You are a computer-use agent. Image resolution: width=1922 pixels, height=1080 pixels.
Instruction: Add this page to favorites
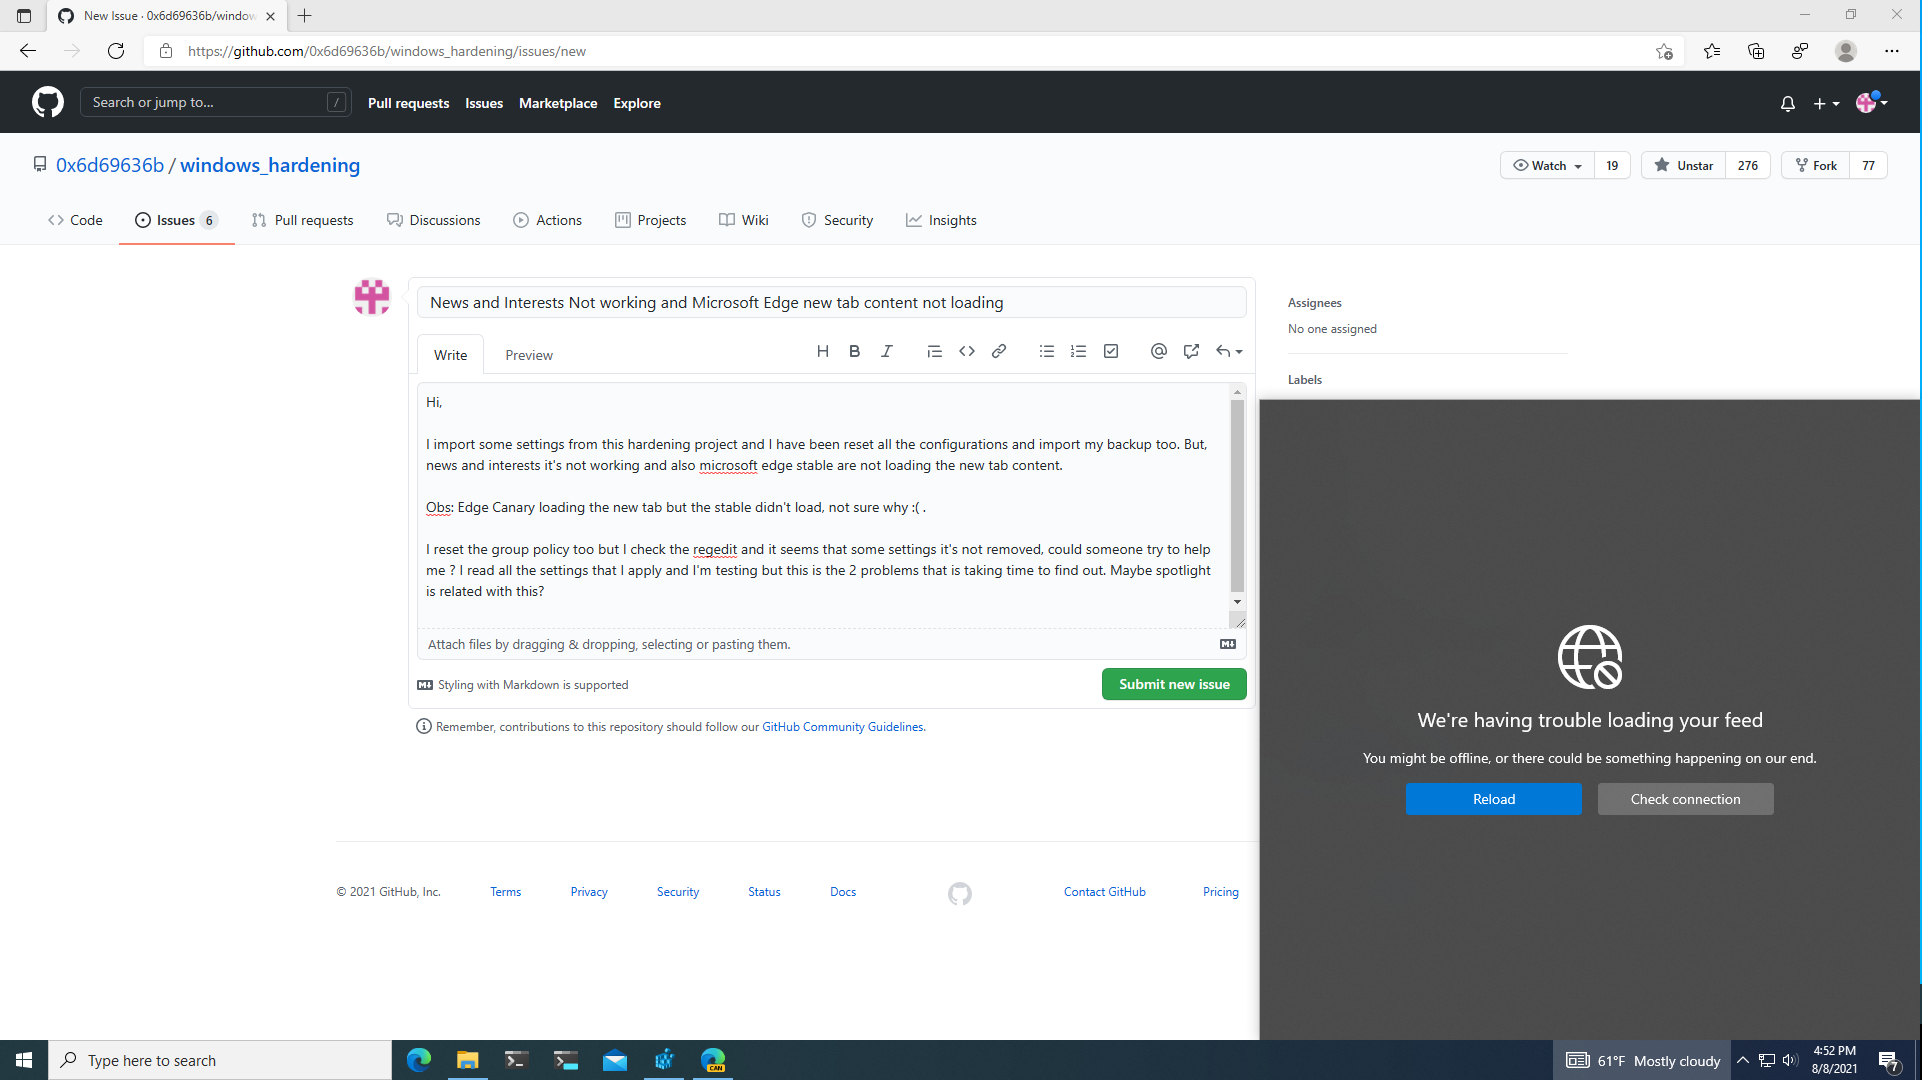[x=1664, y=51]
